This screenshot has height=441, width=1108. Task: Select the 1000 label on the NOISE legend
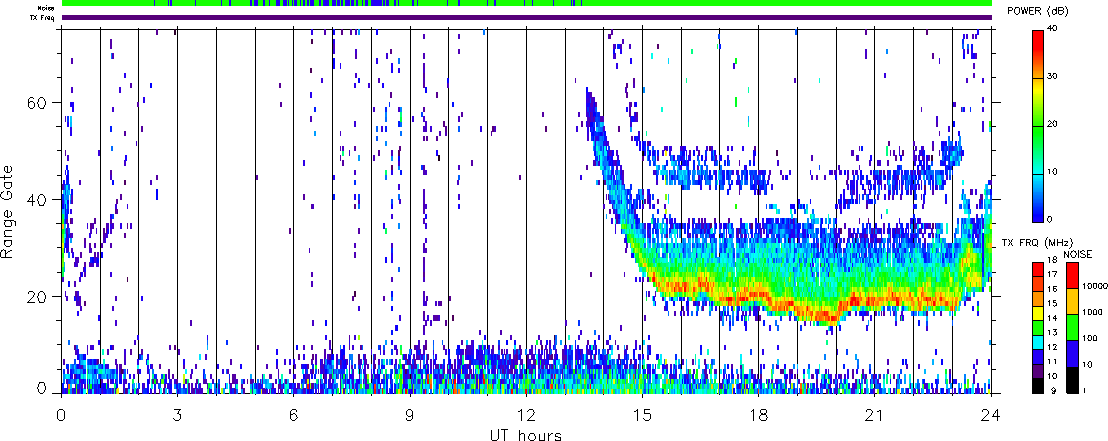[x=1092, y=312]
